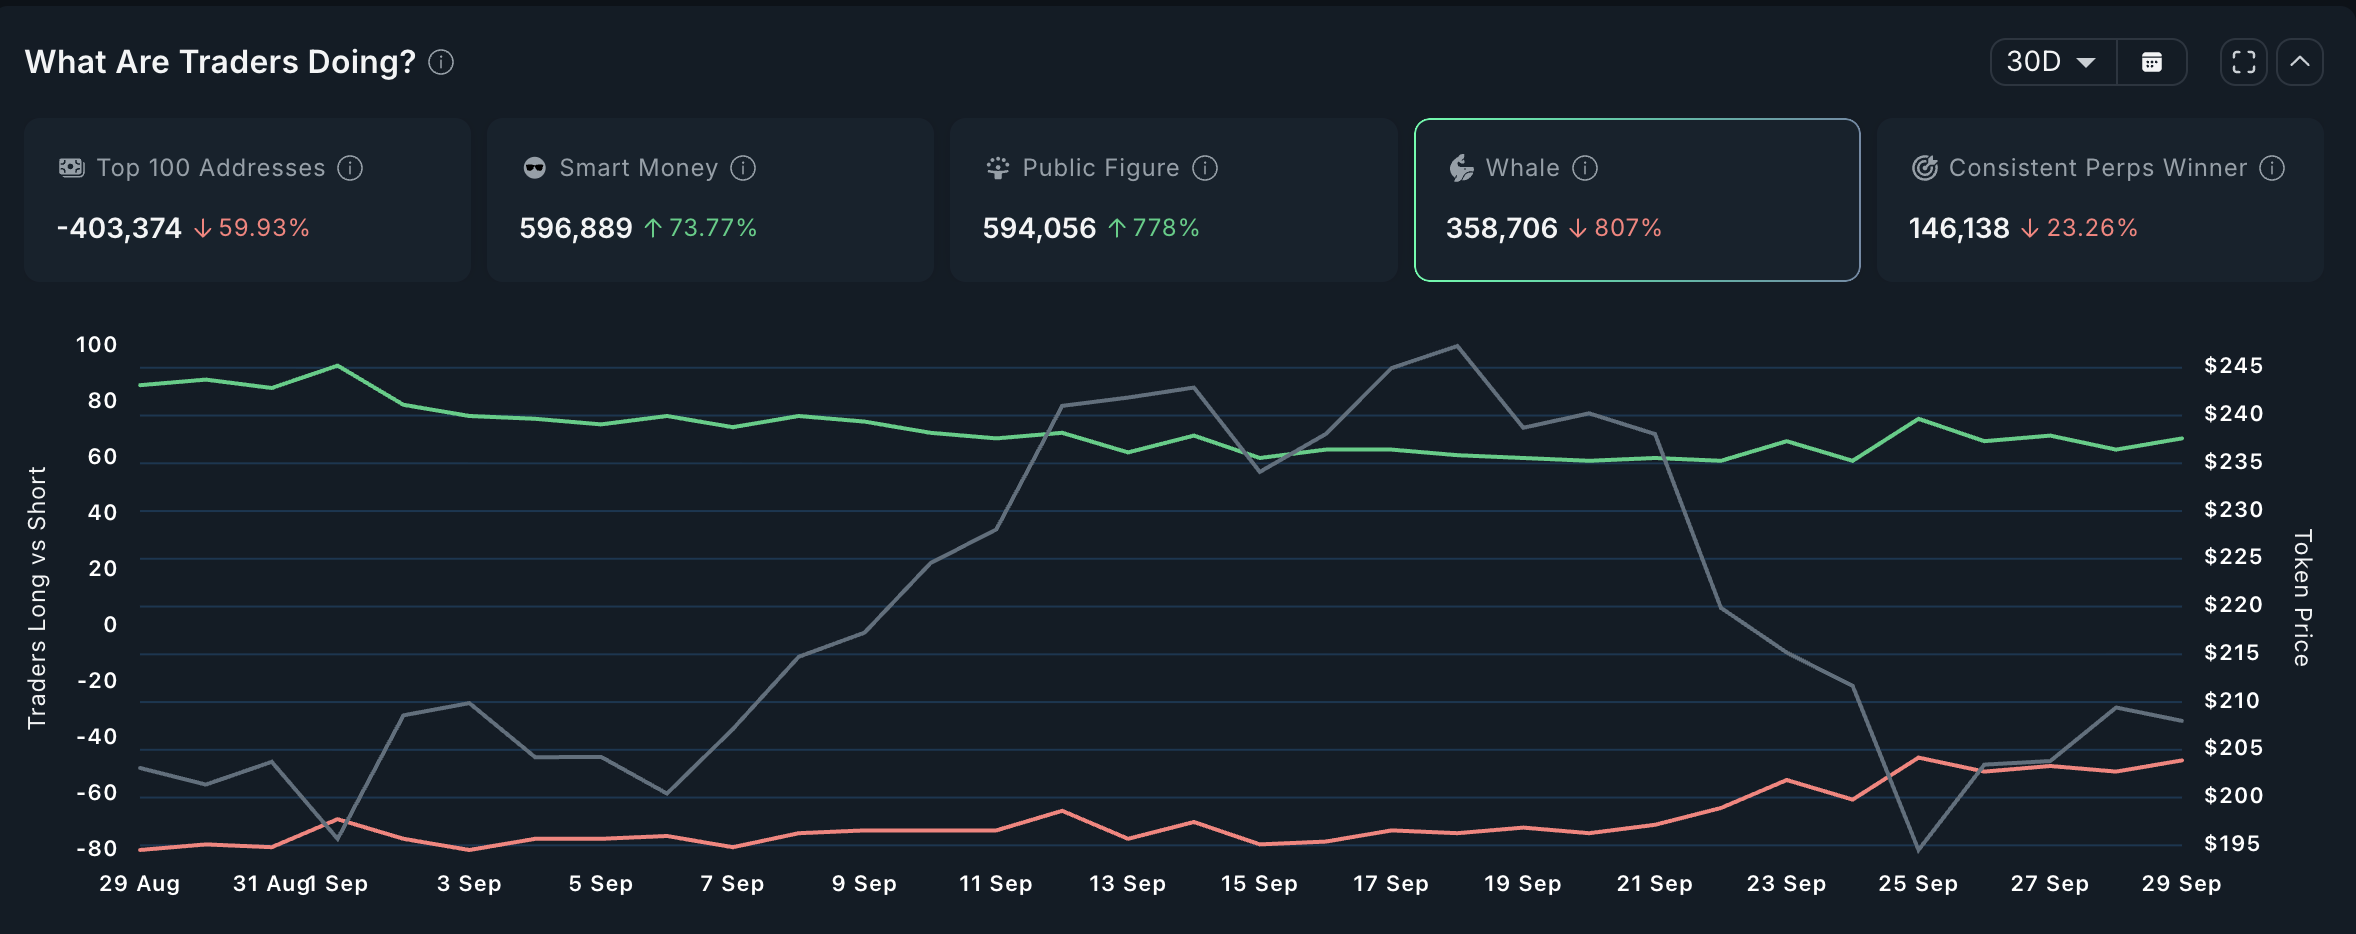Viewport: 2356px width, 934px height.
Task: Open the calendar date picker
Action: tap(2152, 63)
